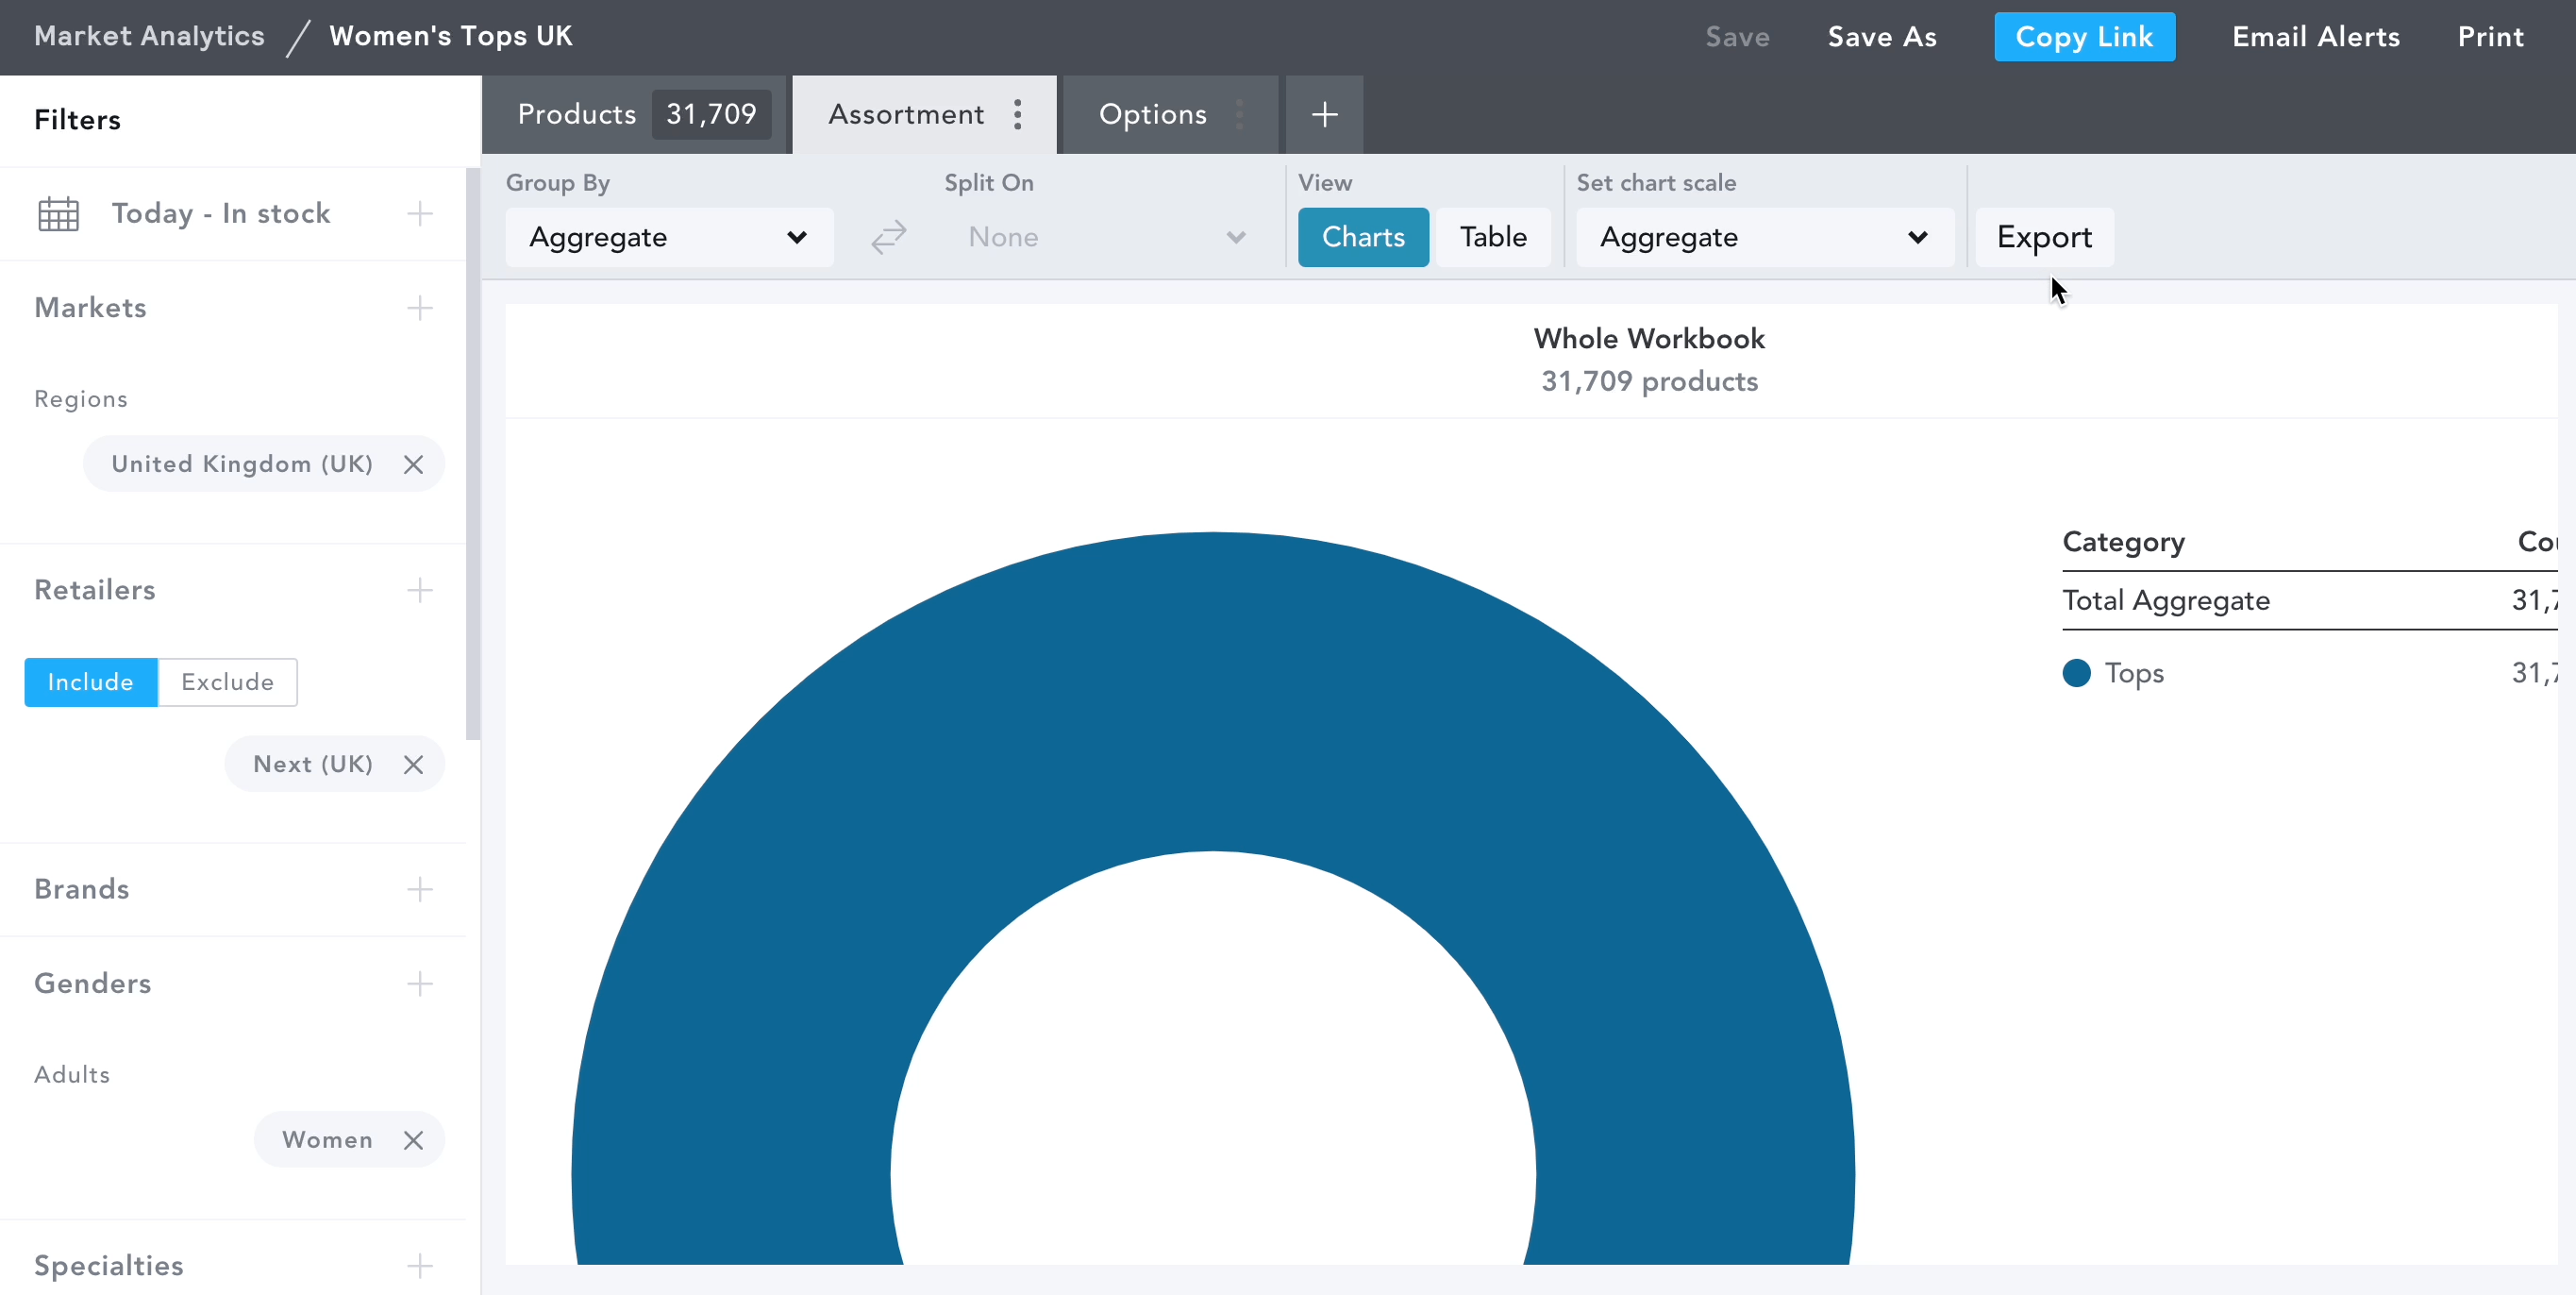Remove the Women gender filter chip
The image size is (2576, 1295).
(x=413, y=1141)
